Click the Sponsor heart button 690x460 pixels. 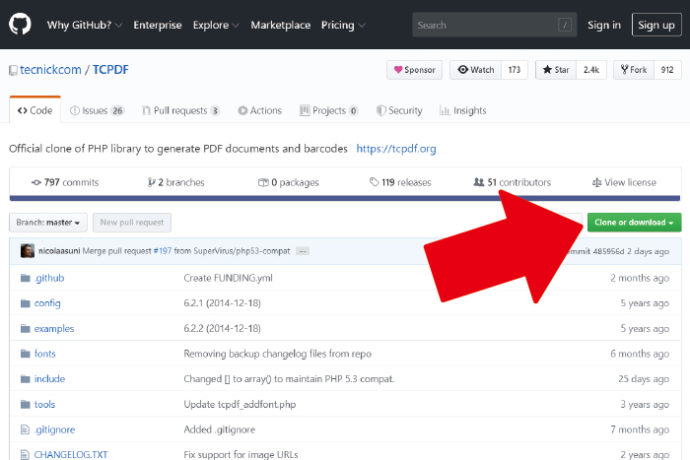click(x=414, y=70)
